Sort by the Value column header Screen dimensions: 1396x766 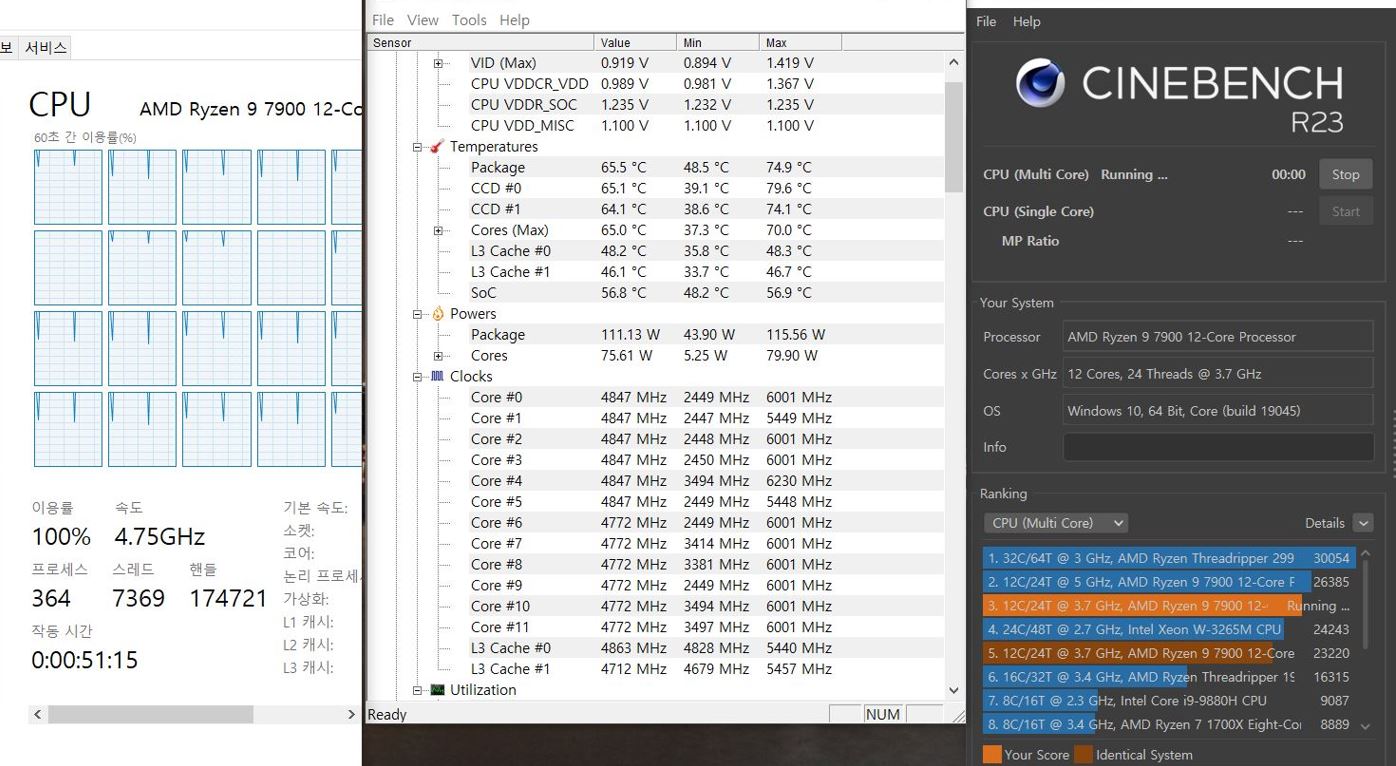(636, 43)
